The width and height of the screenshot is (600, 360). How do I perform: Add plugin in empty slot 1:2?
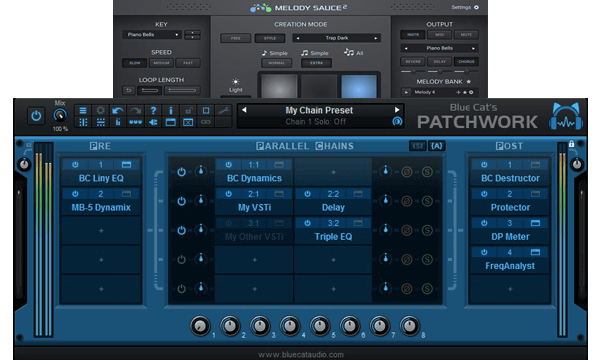pos(333,172)
